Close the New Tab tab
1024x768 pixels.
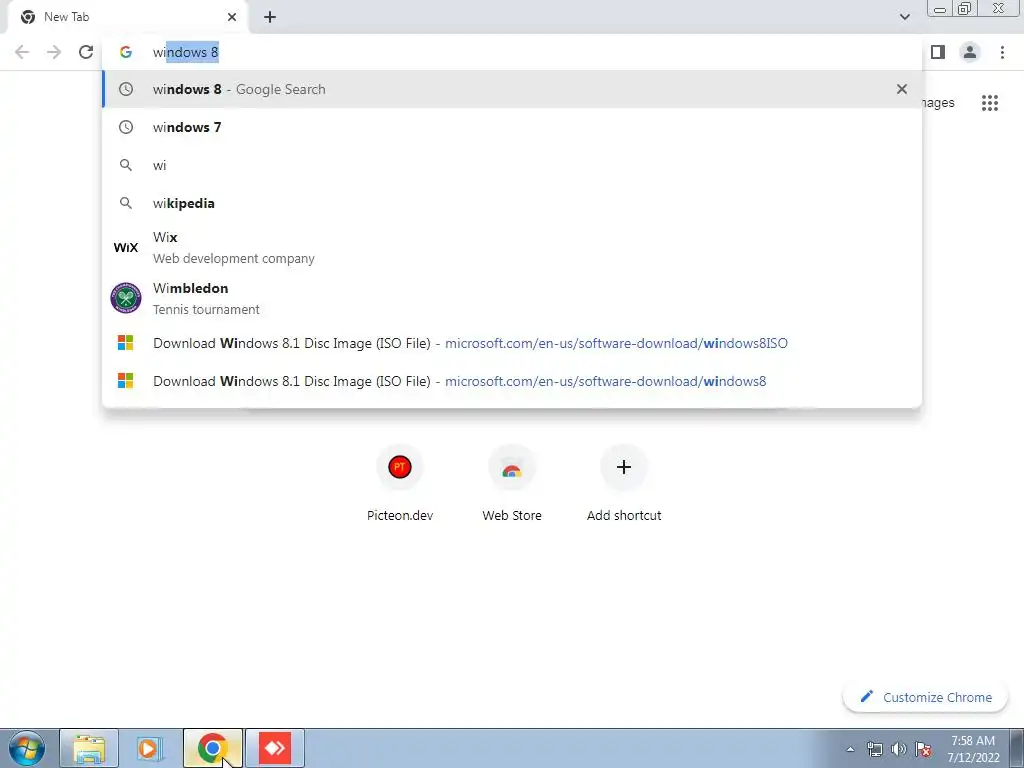232,17
